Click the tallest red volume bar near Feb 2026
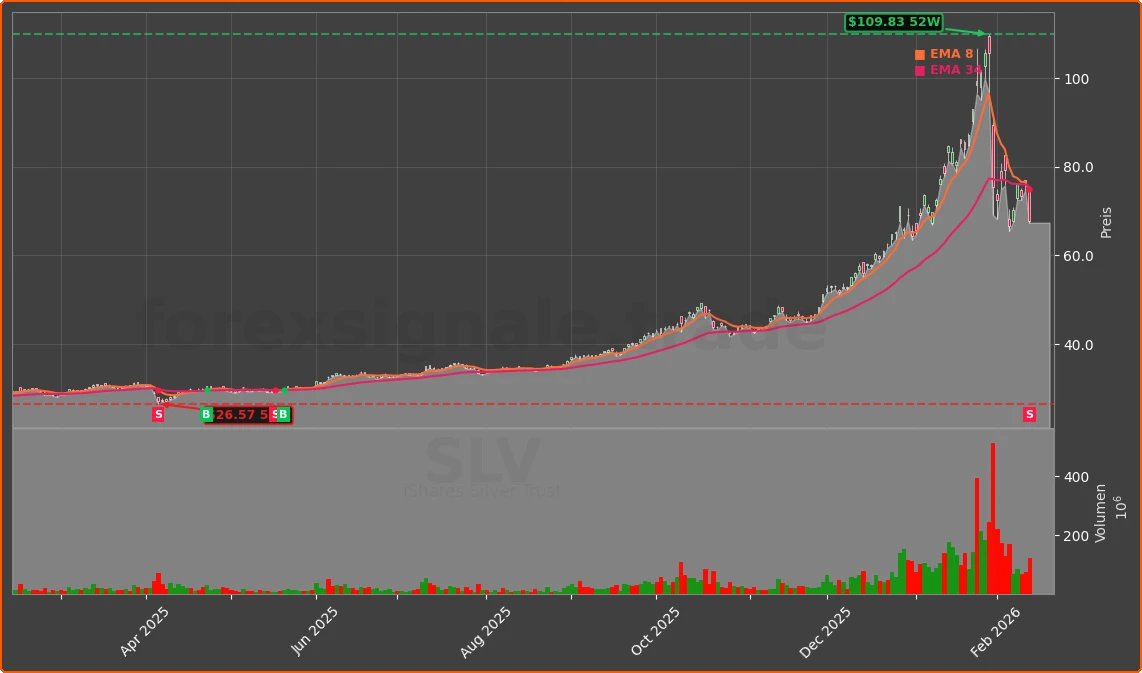Image resolution: width=1142 pixels, height=673 pixels. point(991,520)
